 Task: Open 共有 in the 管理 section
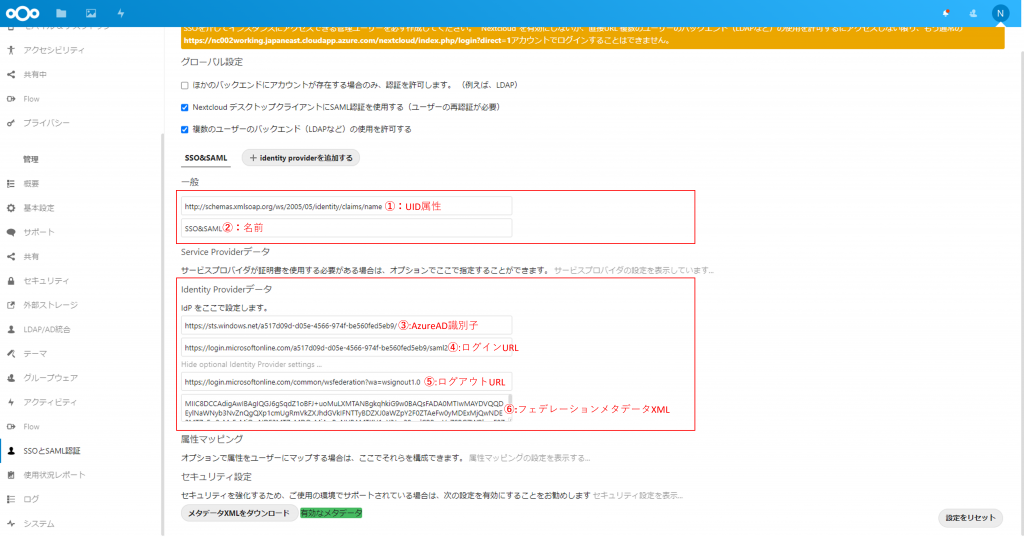pos(31,257)
